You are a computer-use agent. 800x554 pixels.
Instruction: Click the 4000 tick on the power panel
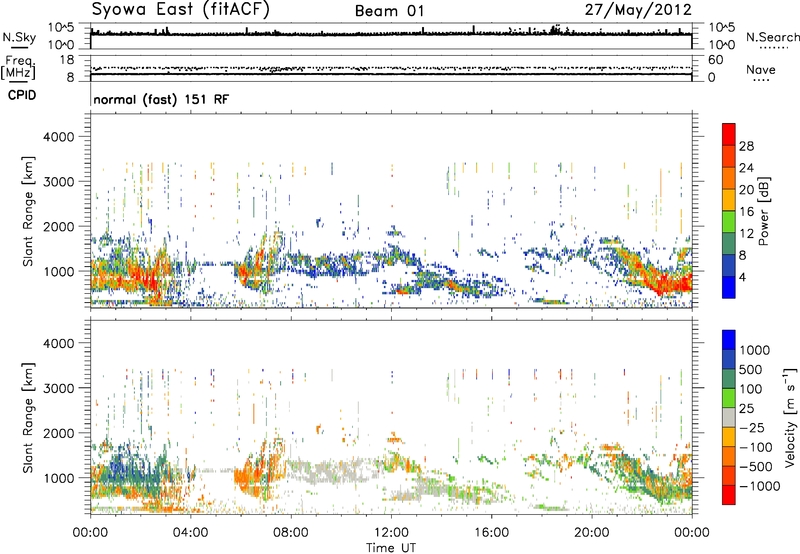click(x=58, y=137)
